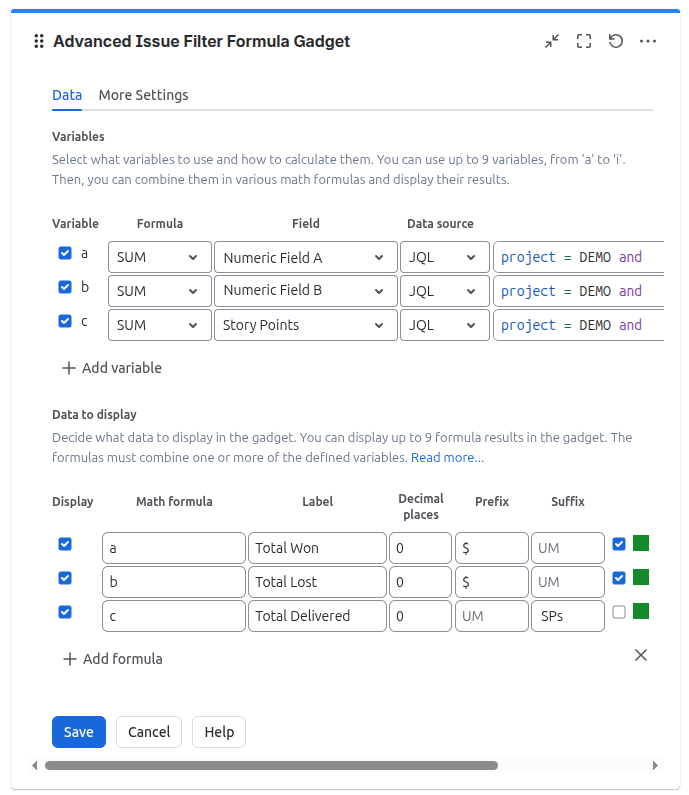Open SUM formula dropdown for variable b
The height and width of the screenshot is (795, 689).
160,291
